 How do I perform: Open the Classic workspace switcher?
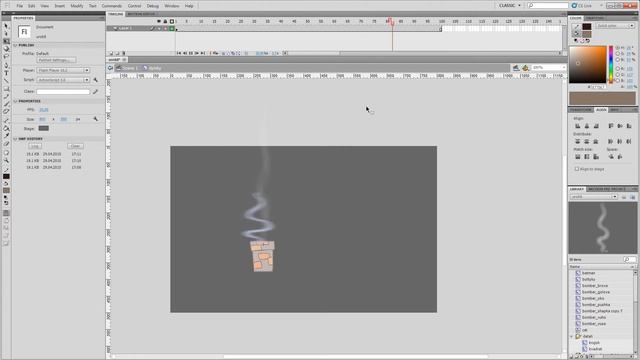(x=509, y=6)
